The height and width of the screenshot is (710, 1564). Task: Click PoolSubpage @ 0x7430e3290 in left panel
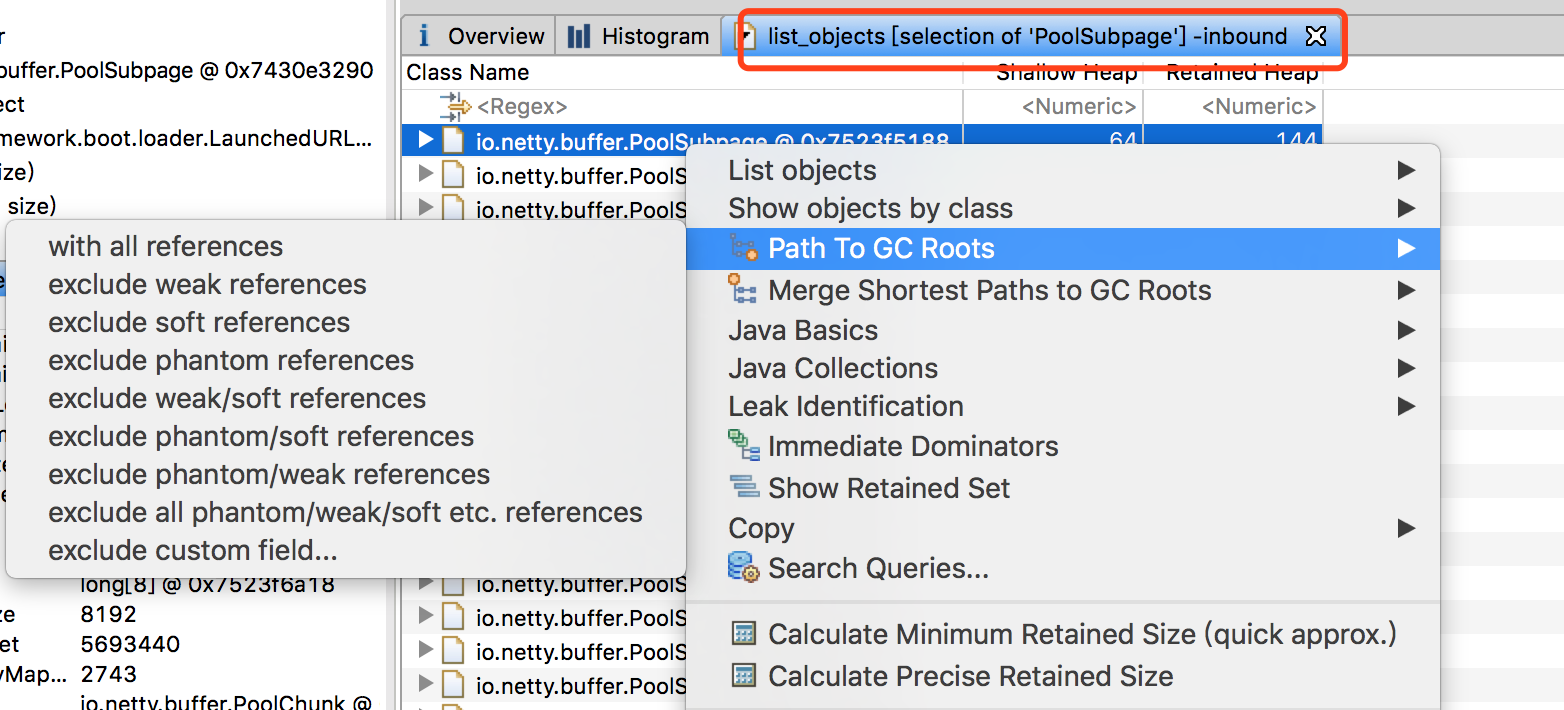pos(187,70)
